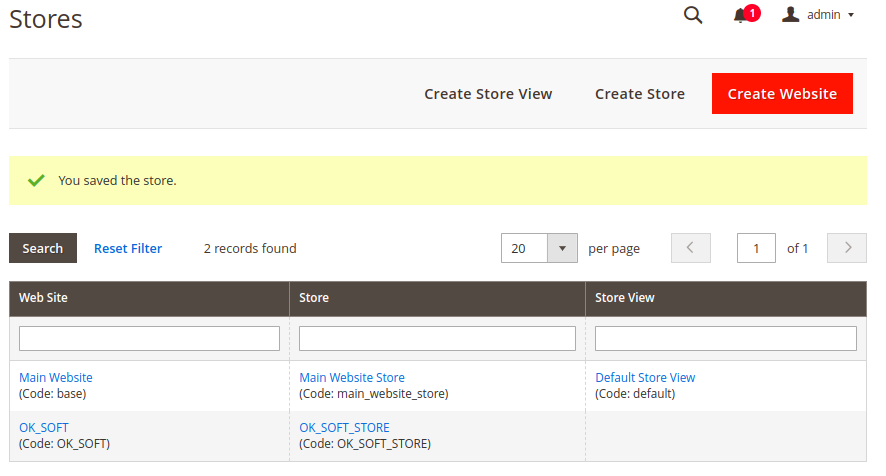
Task: Open the search magnifier icon
Action: pos(693,15)
